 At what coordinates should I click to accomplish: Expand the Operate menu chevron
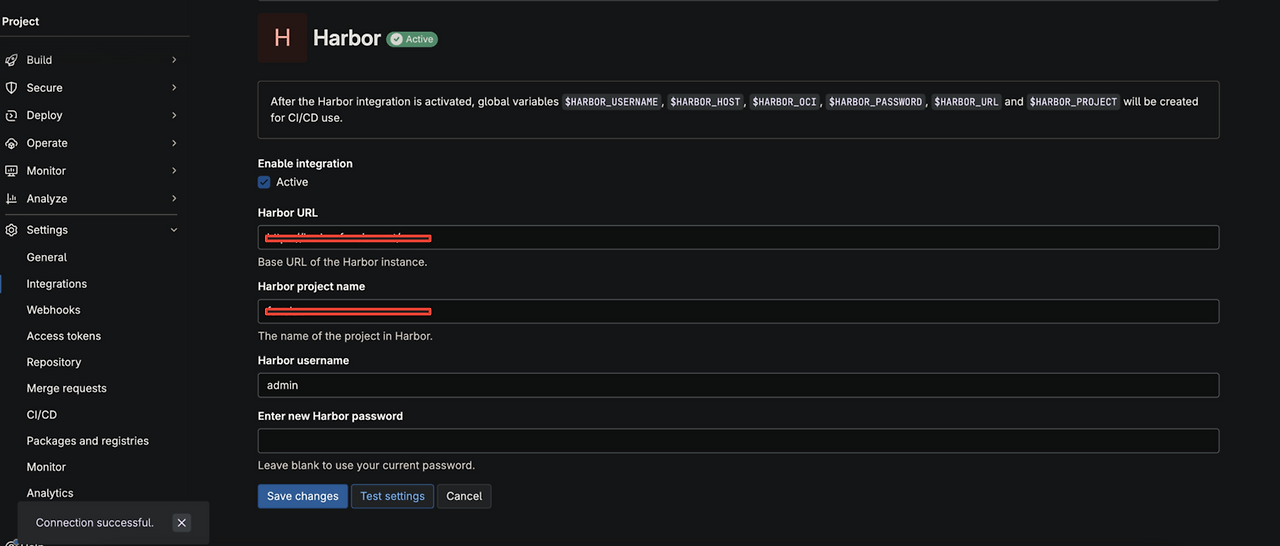click(174, 143)
